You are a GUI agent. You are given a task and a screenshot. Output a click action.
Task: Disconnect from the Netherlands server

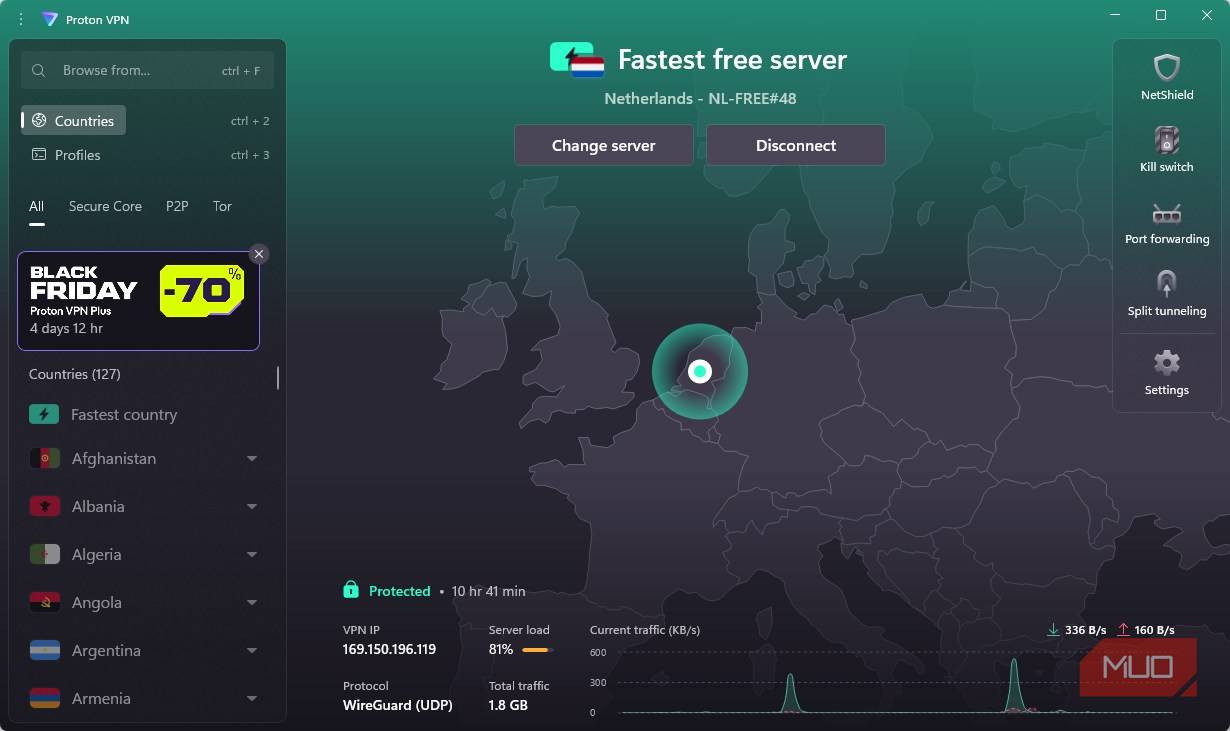[795, 144]
